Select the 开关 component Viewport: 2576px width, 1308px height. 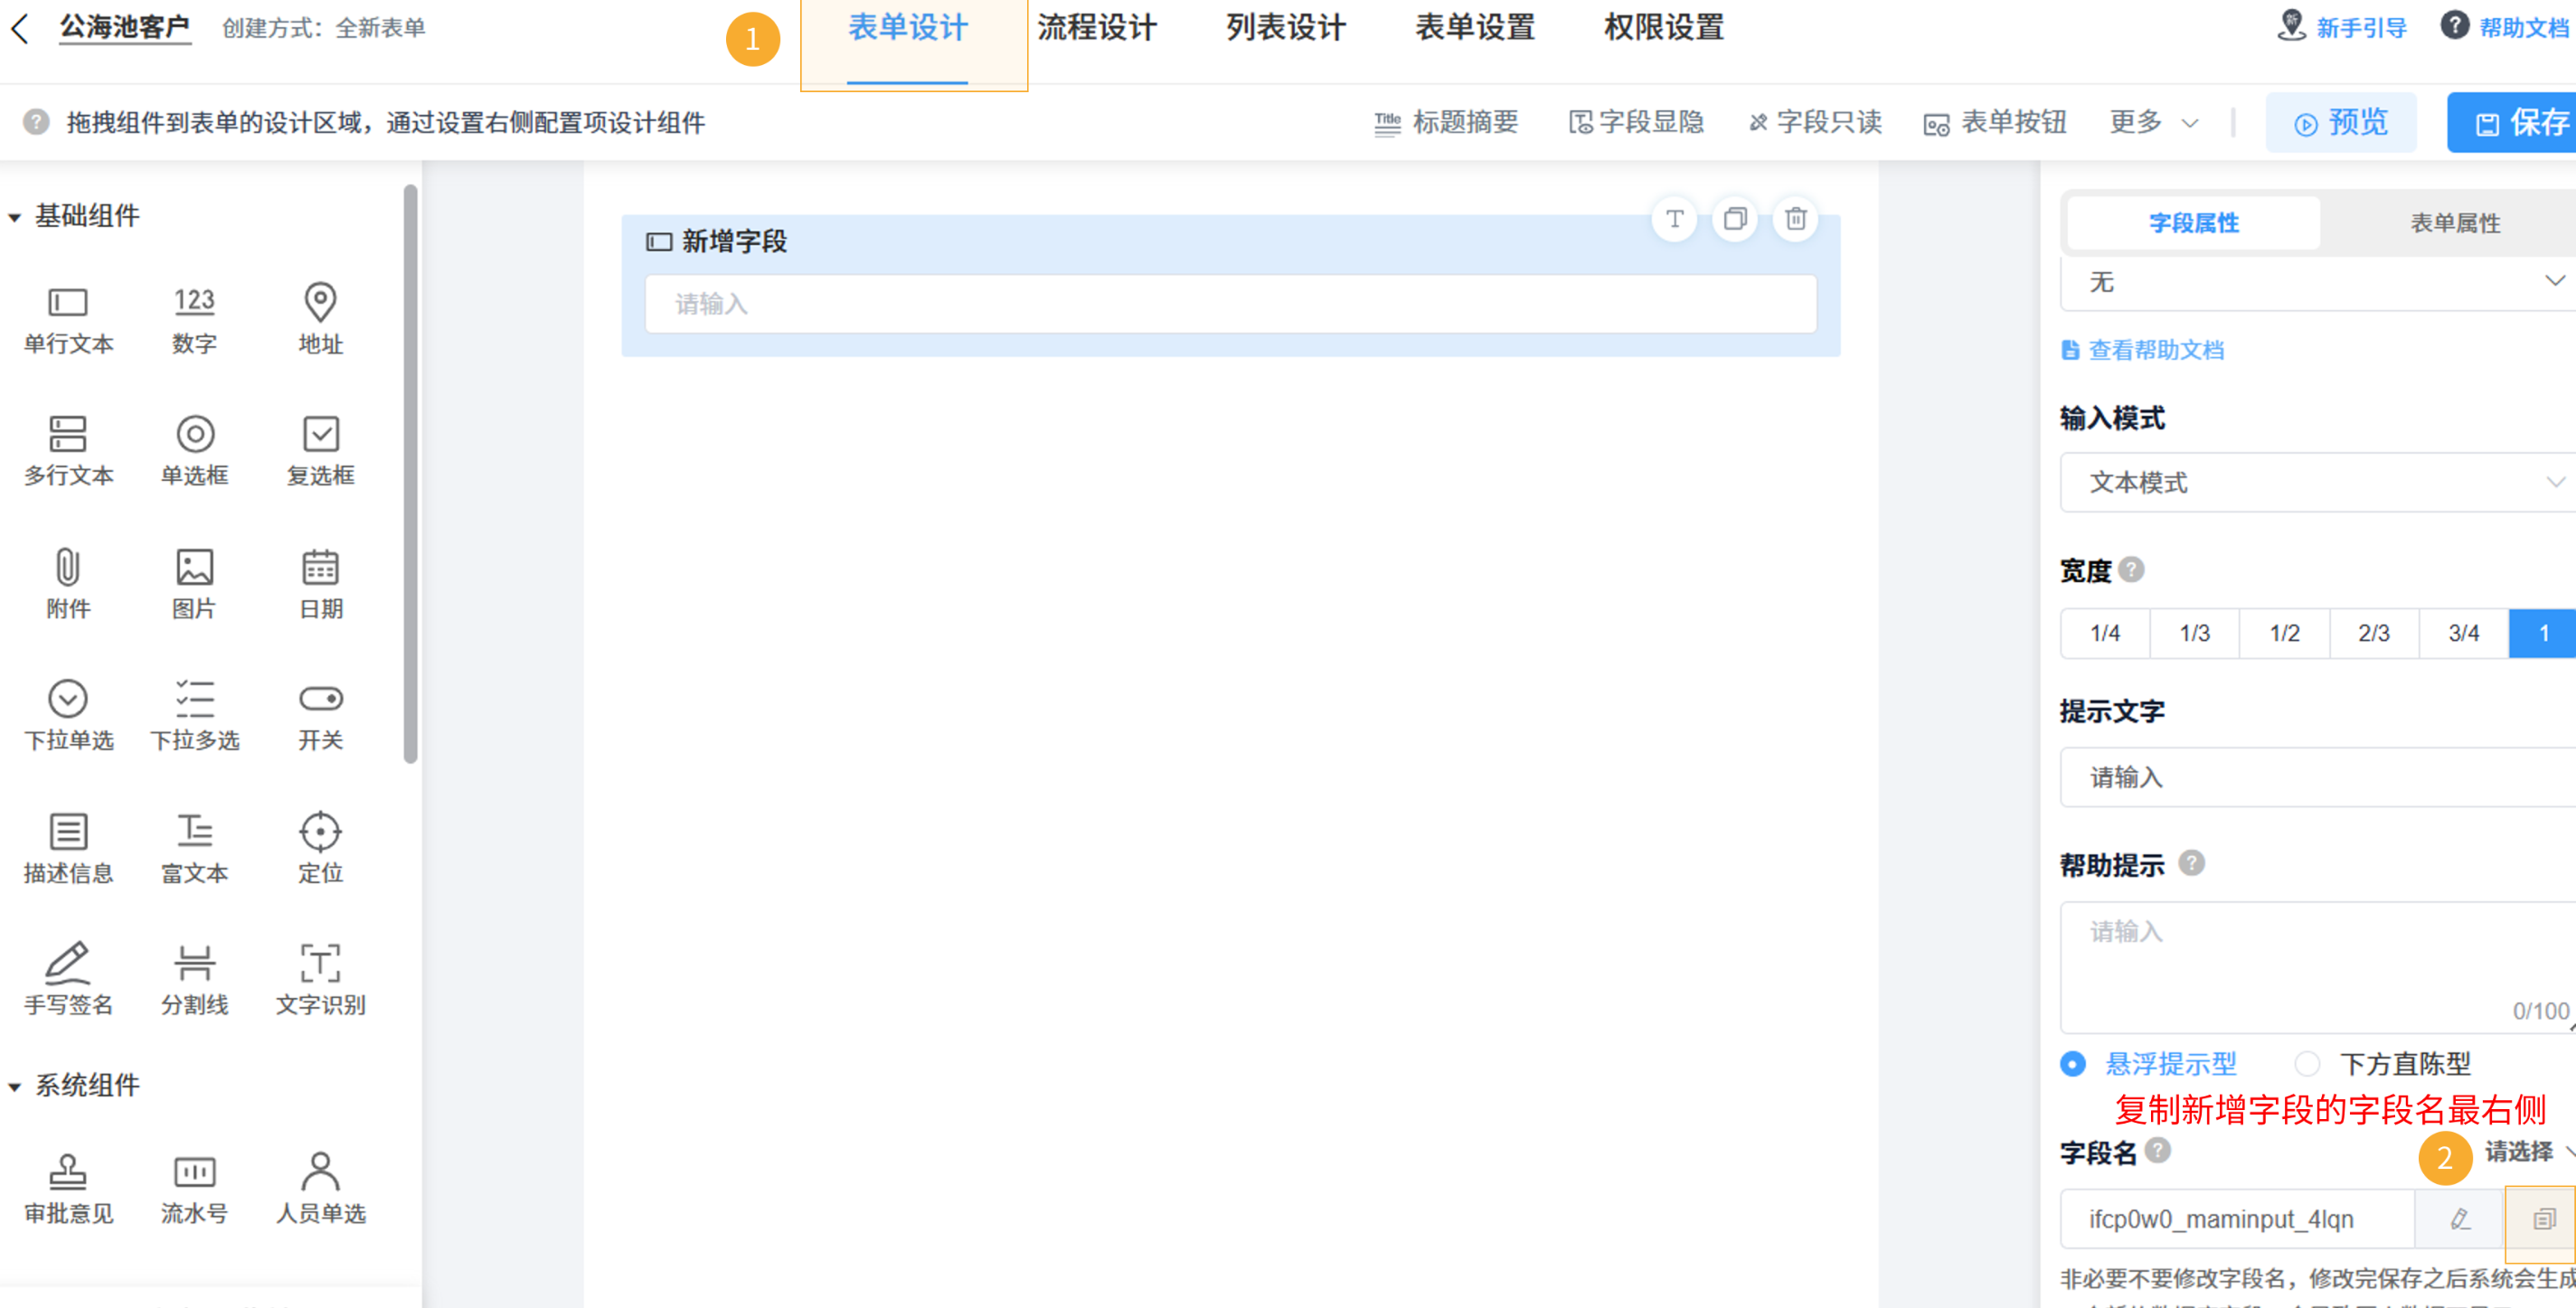(320, 716)
